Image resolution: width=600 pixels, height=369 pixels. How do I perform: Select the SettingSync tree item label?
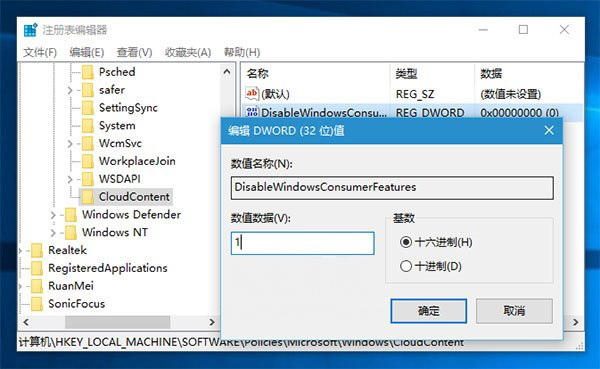(x=128, y=108)
